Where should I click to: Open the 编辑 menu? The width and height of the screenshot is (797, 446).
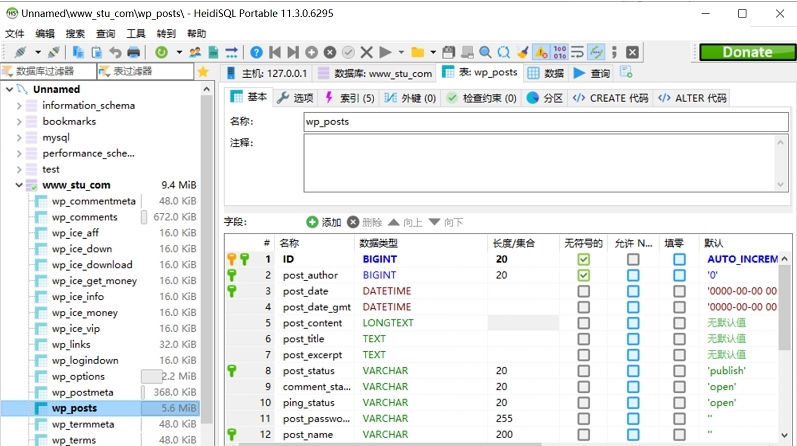tap(45, 34)
